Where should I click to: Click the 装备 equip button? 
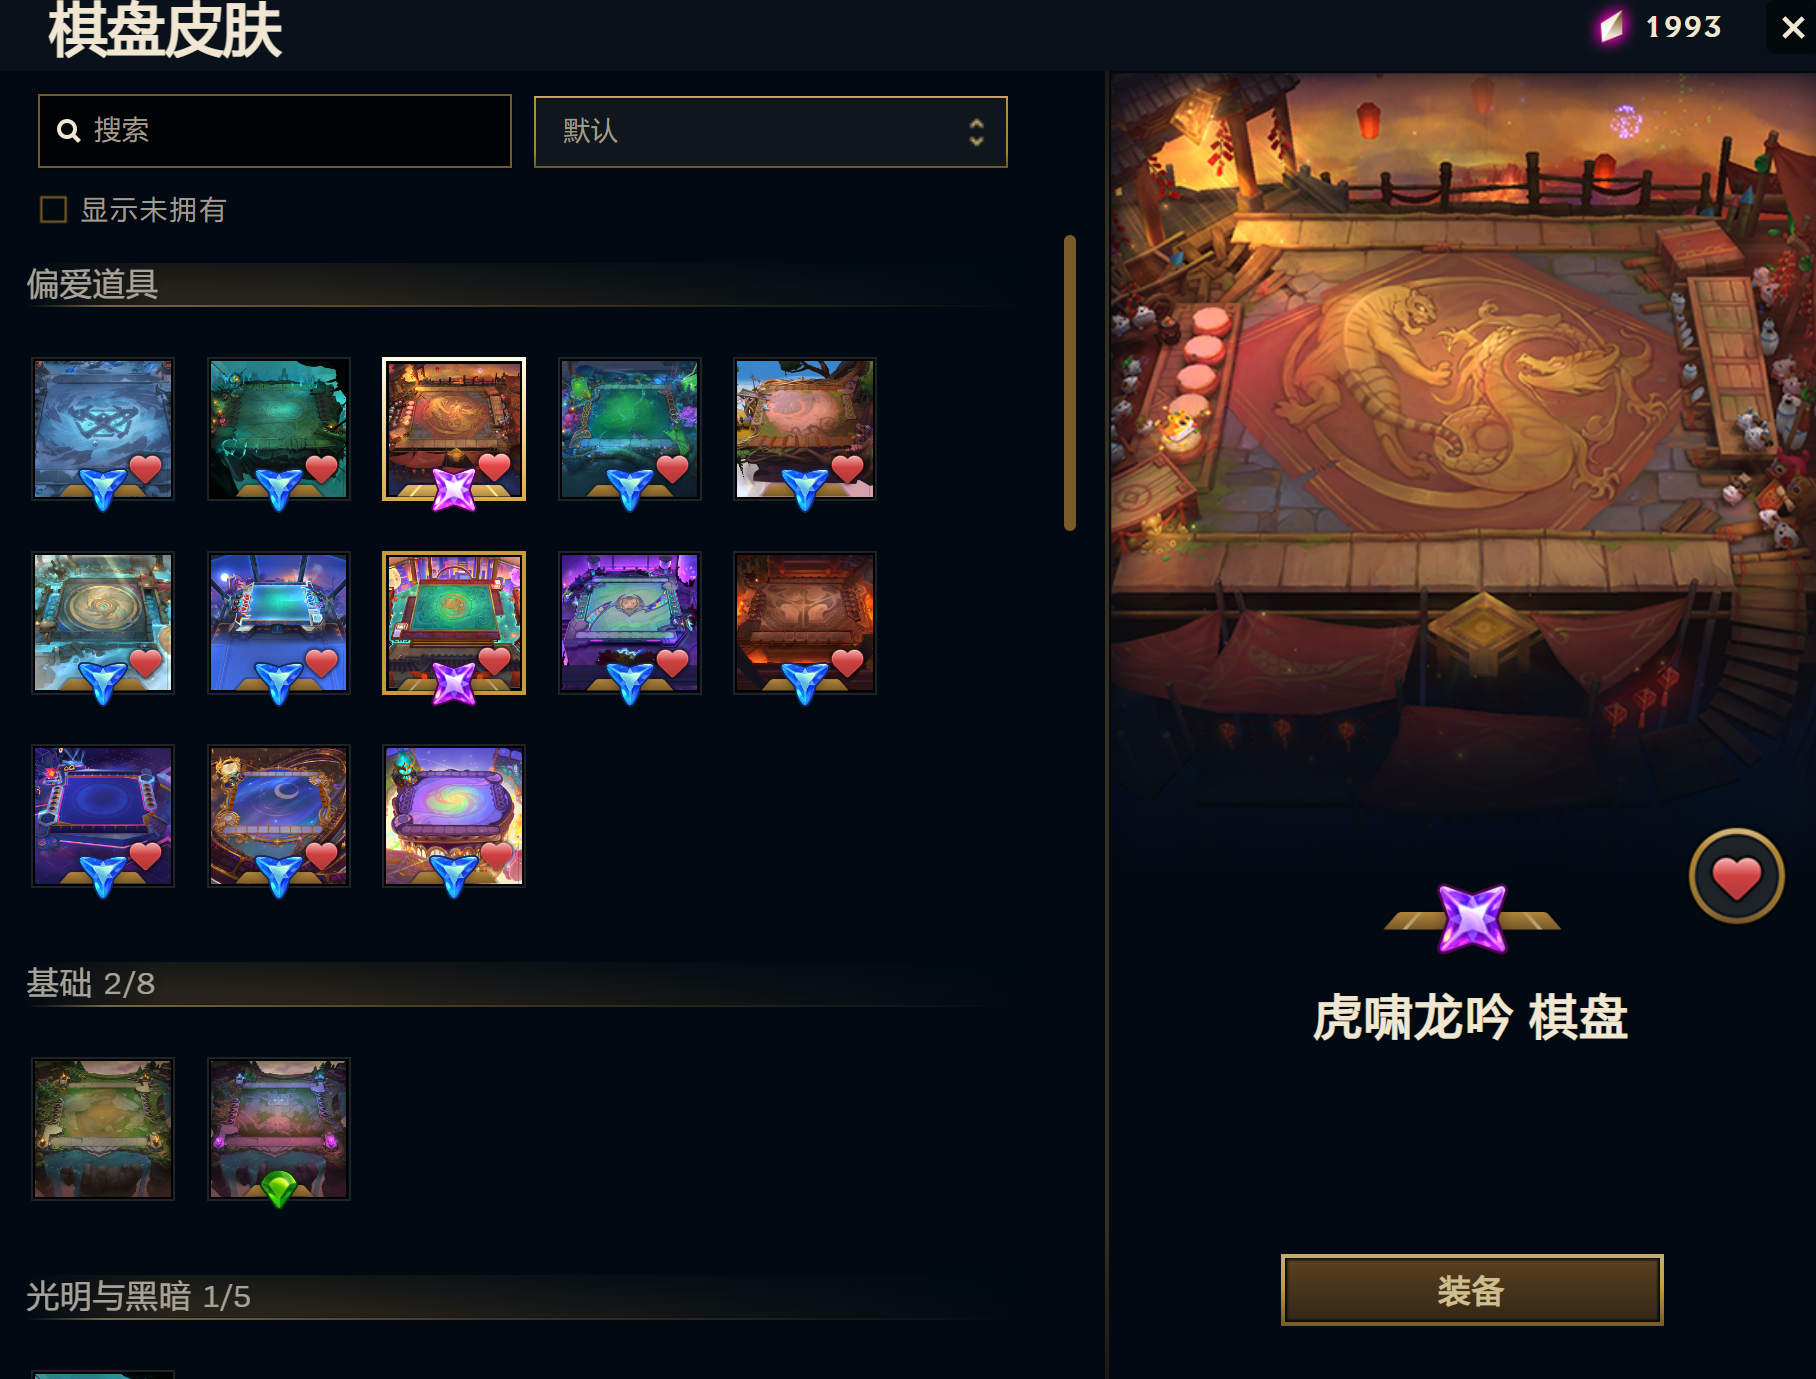click(x=1472, y=1290)
